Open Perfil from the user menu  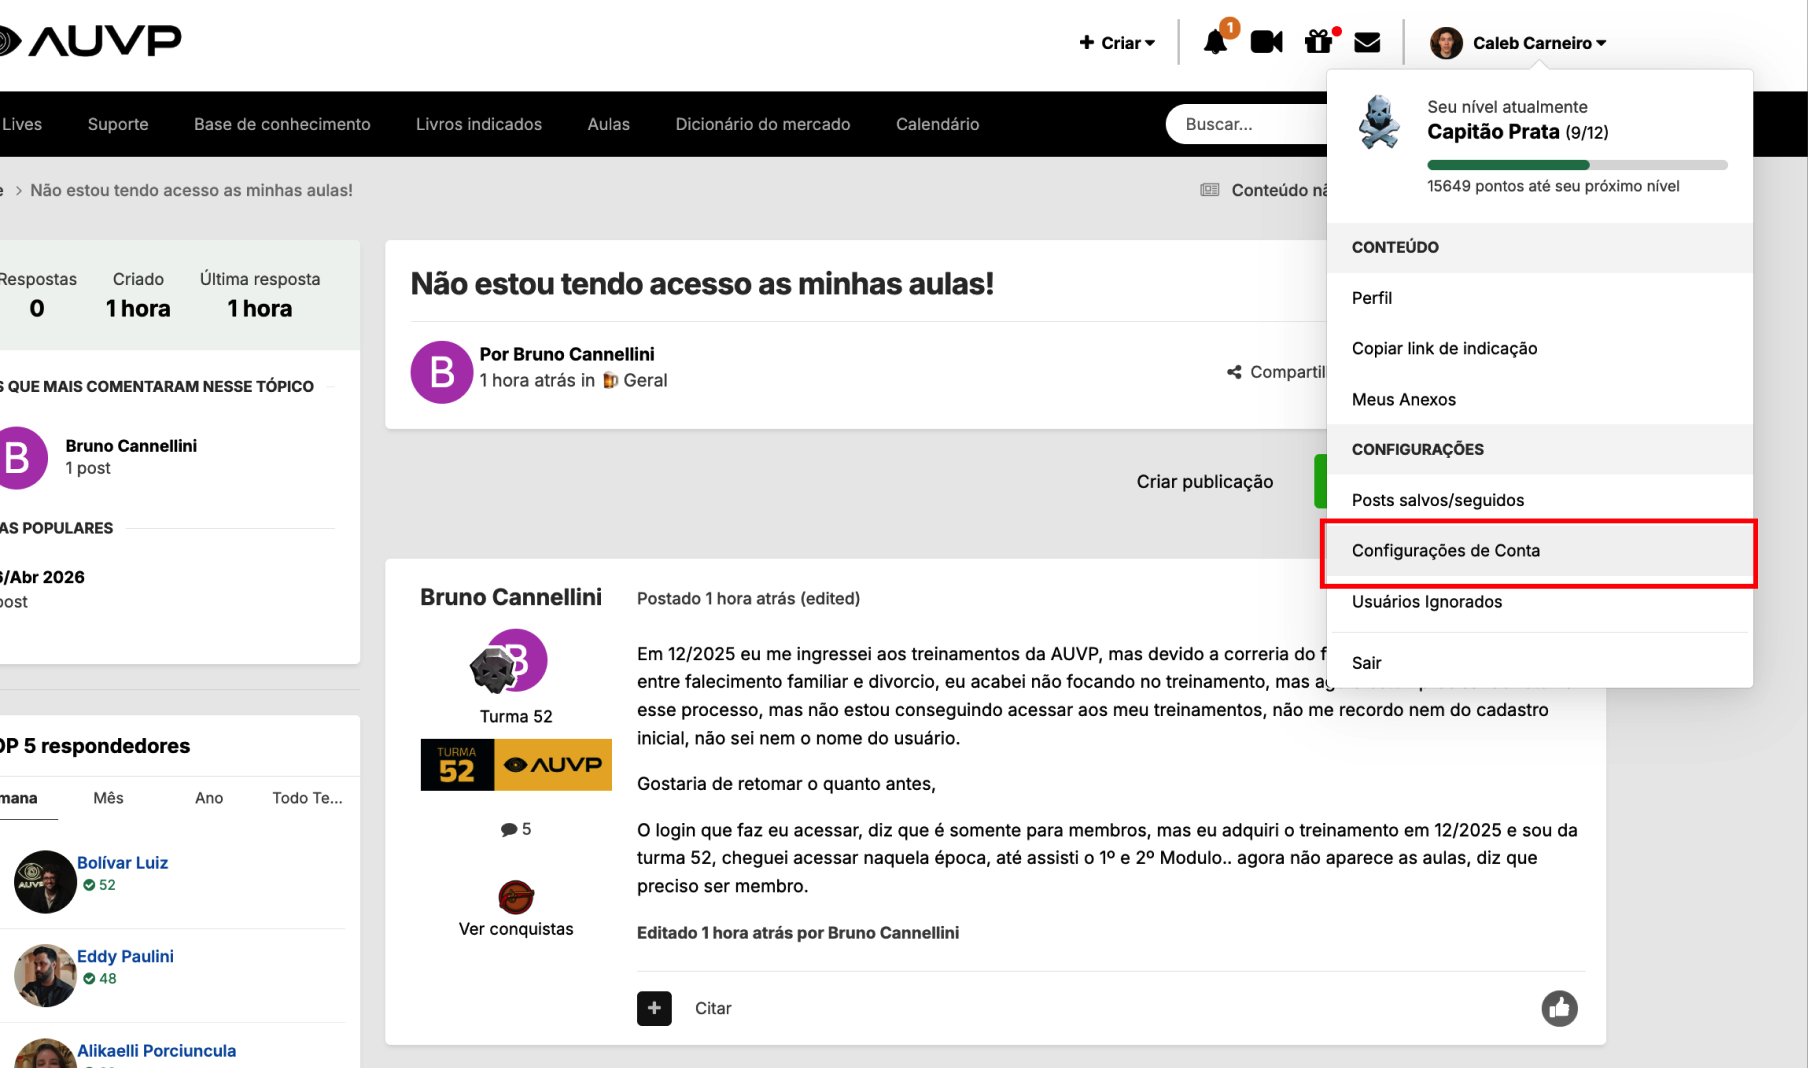(1371, 298)
